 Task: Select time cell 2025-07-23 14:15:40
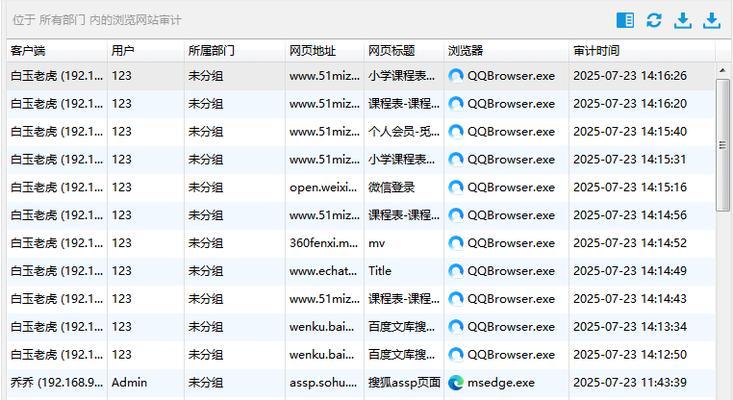pyautogui.click(x=630, y=132)
